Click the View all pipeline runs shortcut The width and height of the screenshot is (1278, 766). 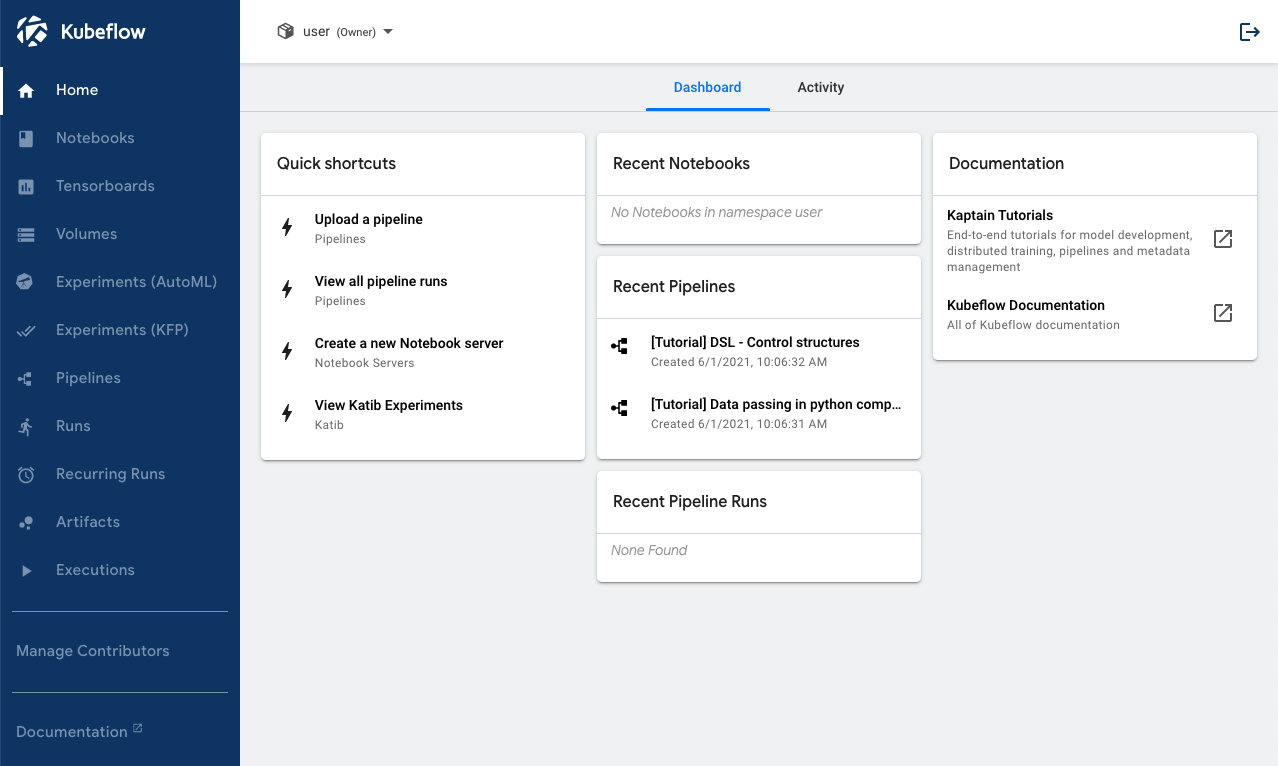coord(423,289)
